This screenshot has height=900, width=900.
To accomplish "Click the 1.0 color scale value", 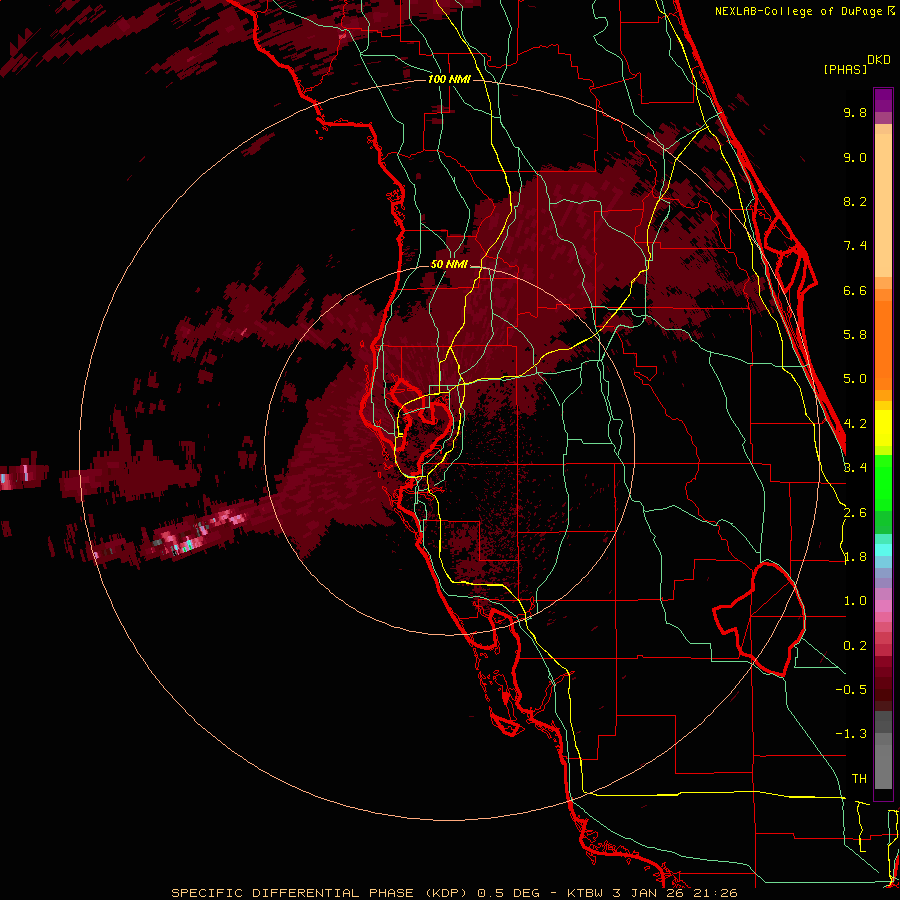I will pos(855,601).
